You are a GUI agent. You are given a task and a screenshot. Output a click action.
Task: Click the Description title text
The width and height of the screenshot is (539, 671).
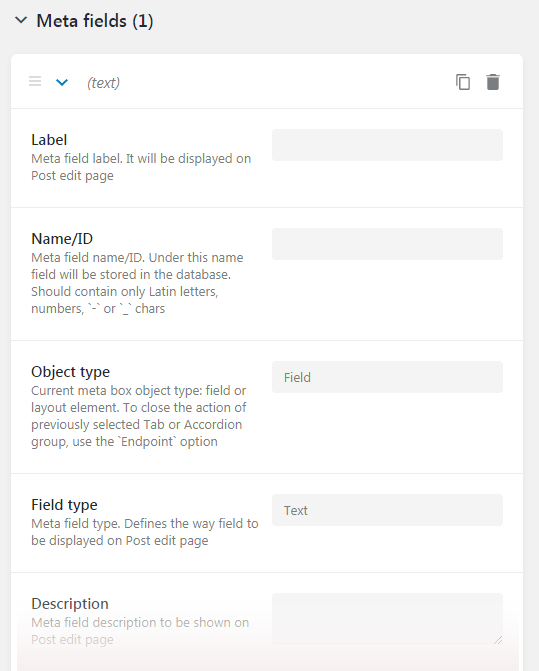tap(70, 604)
